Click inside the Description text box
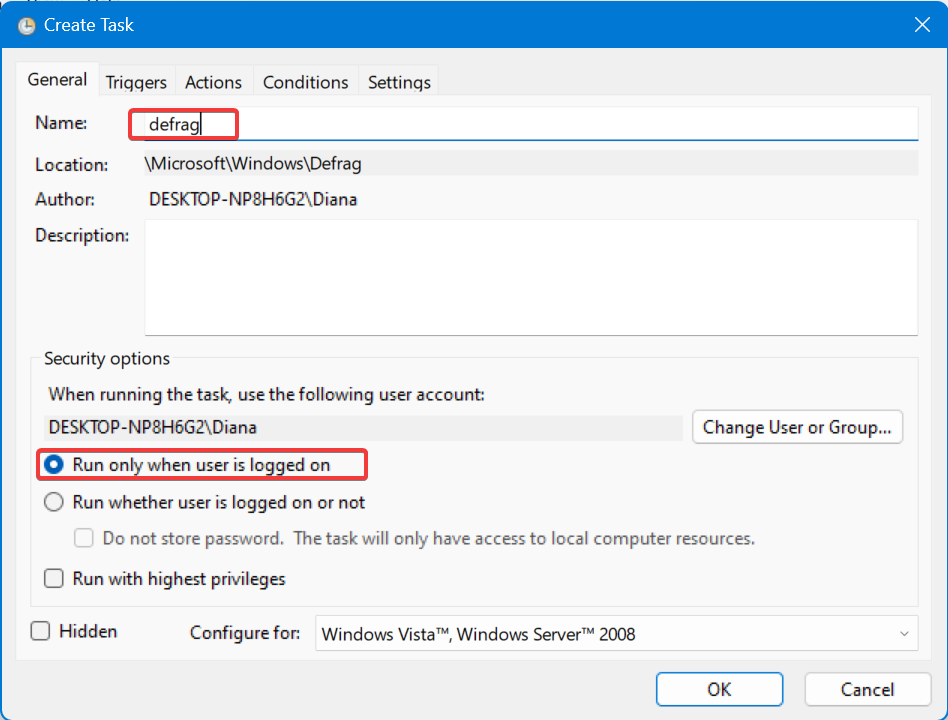 530,277
